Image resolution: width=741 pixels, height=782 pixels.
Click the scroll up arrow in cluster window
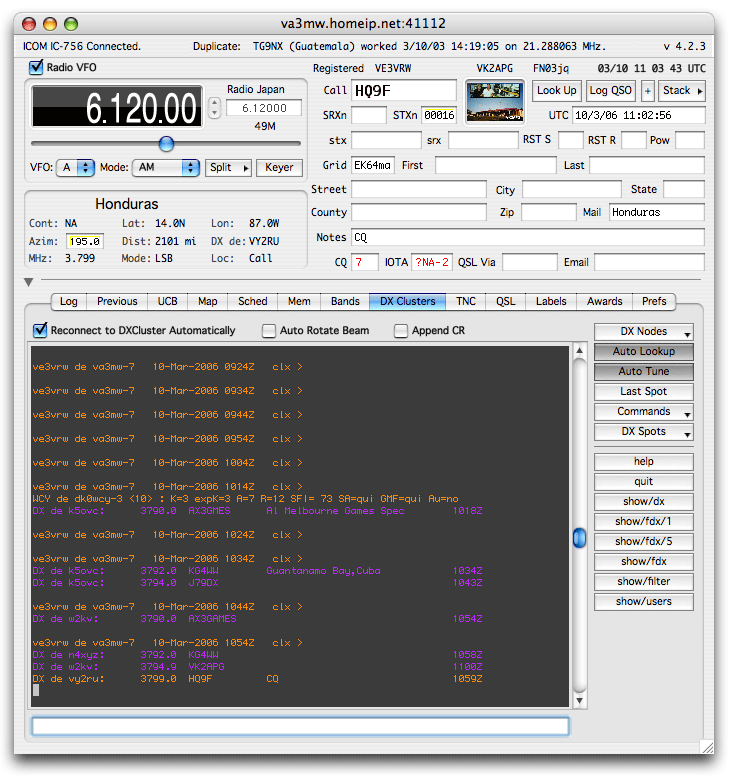(579, 351)
